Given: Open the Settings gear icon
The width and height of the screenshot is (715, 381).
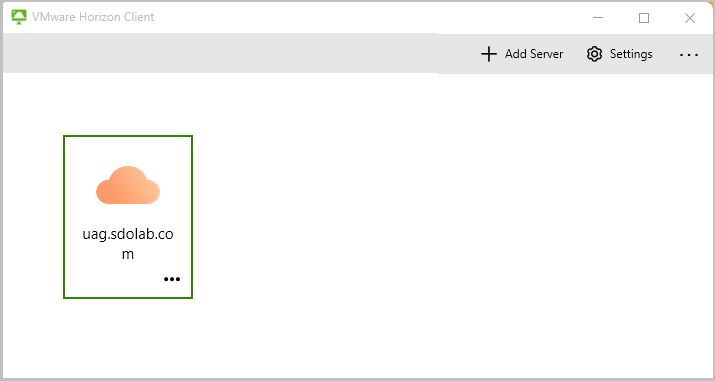Looking at the screenshot, I should point(594,54).
